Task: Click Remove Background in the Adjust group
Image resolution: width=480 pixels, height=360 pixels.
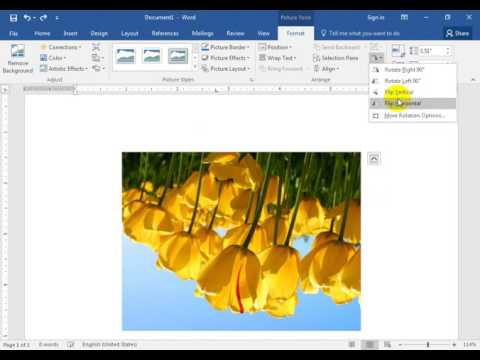Action: 17,58
